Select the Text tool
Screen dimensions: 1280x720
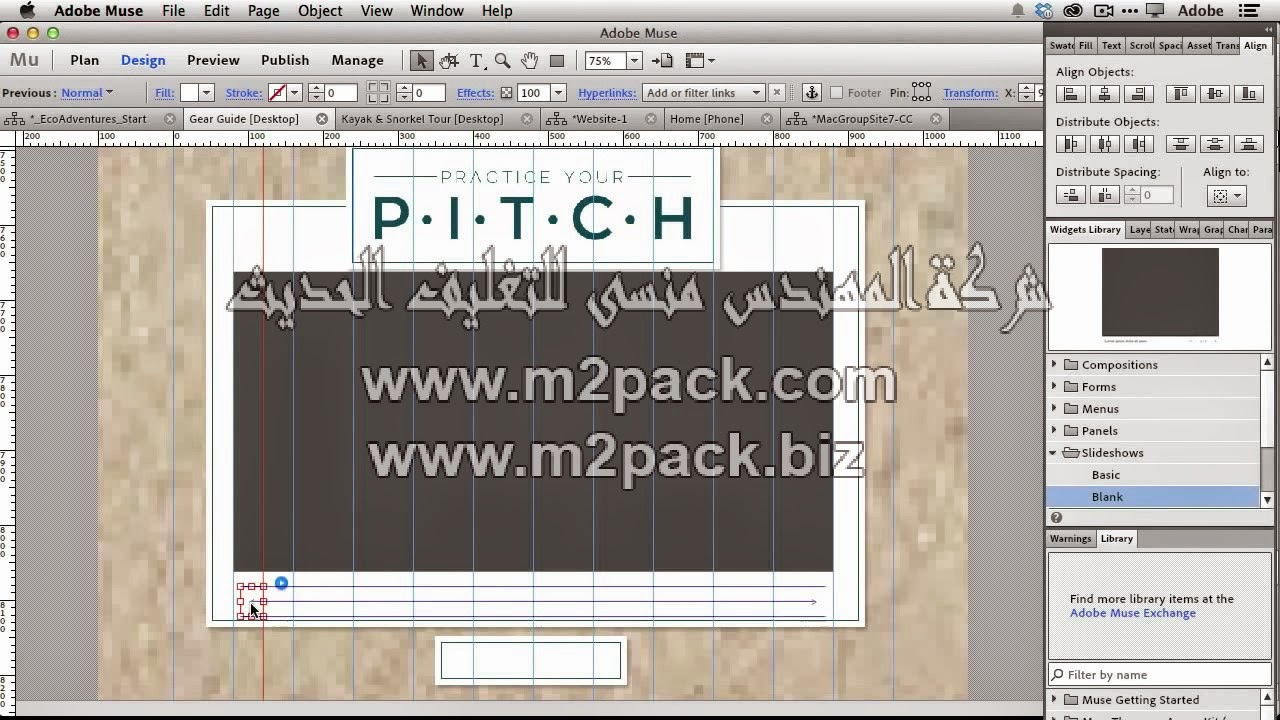pos(476,61)
